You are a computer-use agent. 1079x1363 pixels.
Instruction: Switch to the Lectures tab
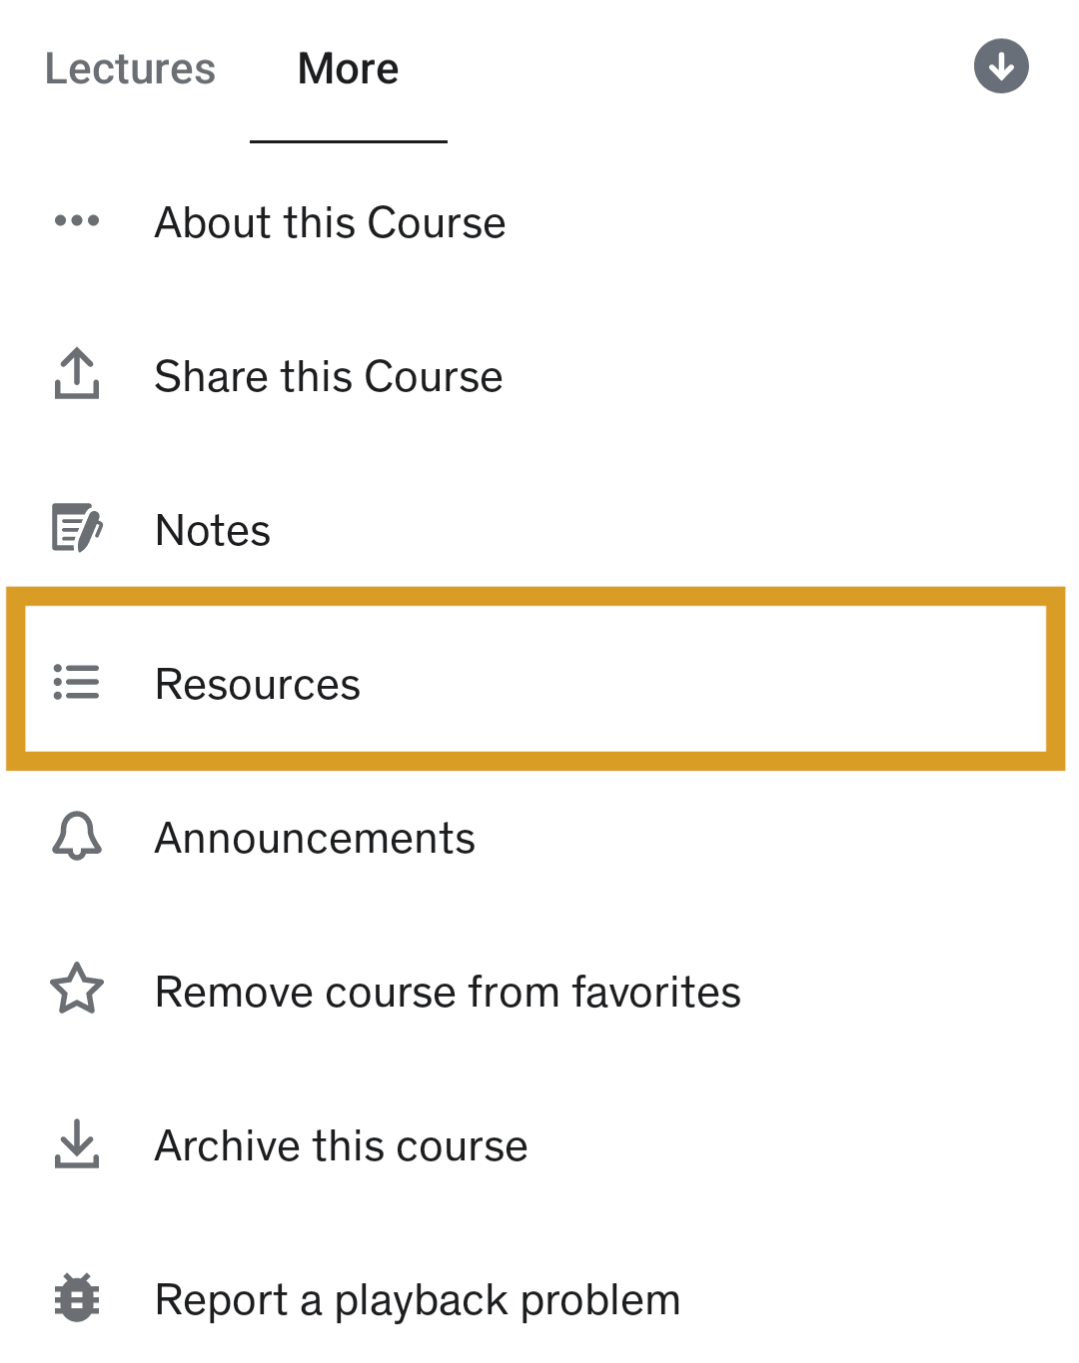coord(130,69)
